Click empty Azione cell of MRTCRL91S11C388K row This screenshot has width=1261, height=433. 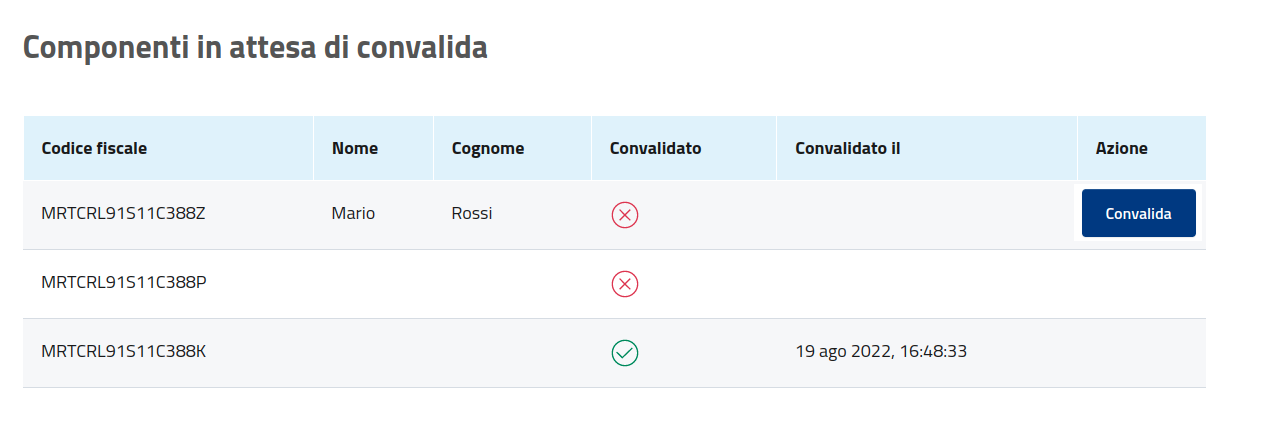point(1141,352)
